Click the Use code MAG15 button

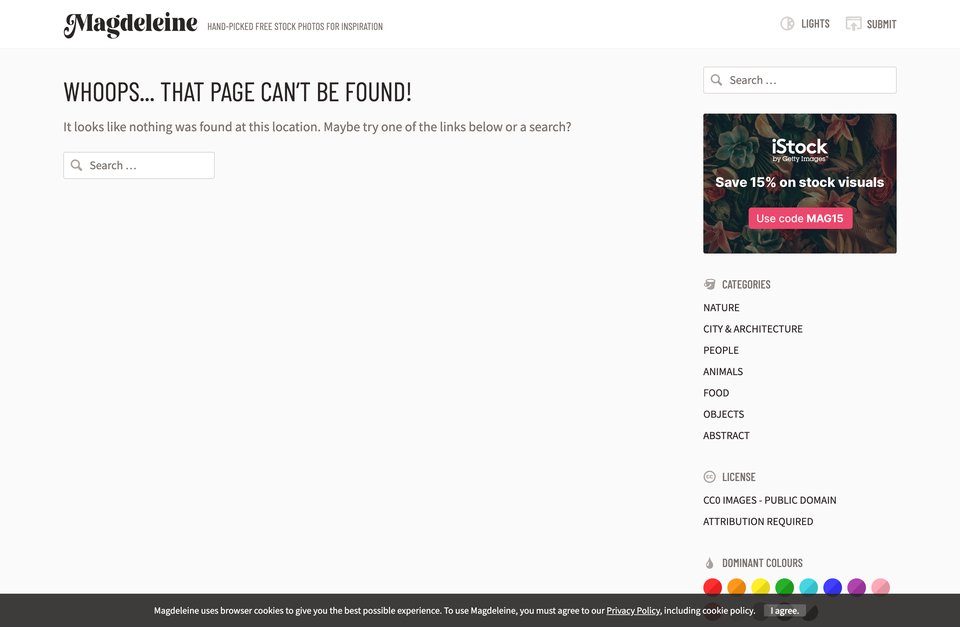tap(800, 218)
